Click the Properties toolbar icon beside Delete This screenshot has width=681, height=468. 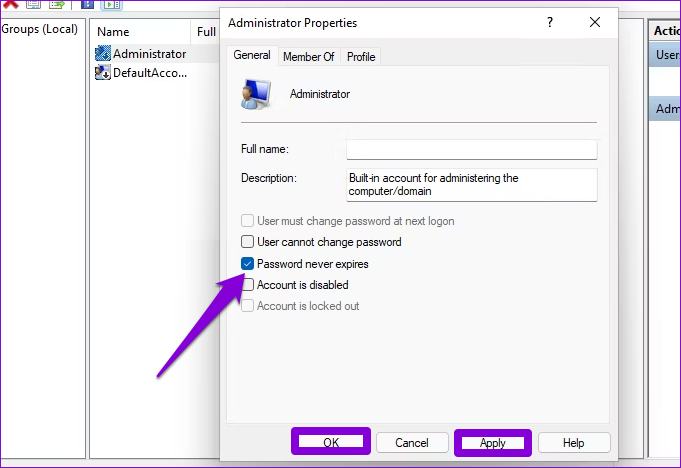(x=33, y=4)
